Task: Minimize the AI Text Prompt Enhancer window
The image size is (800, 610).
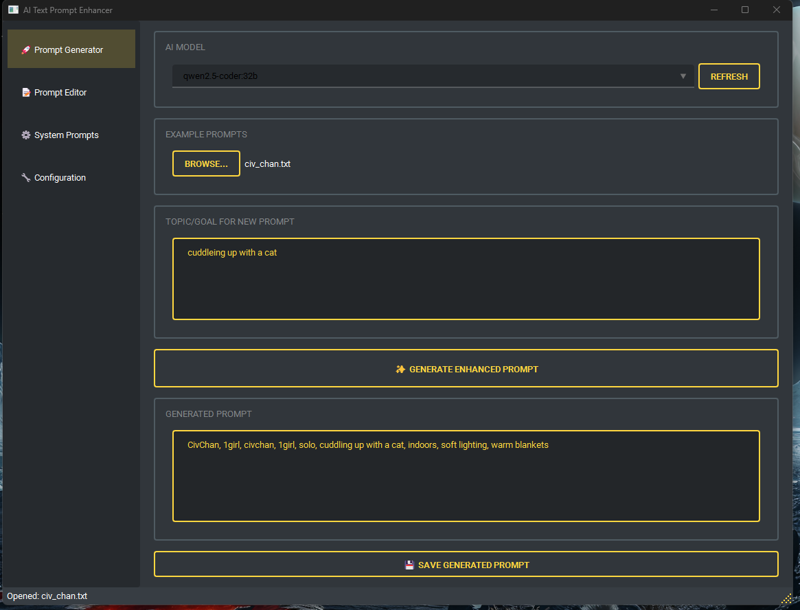Action: [714, 10]
